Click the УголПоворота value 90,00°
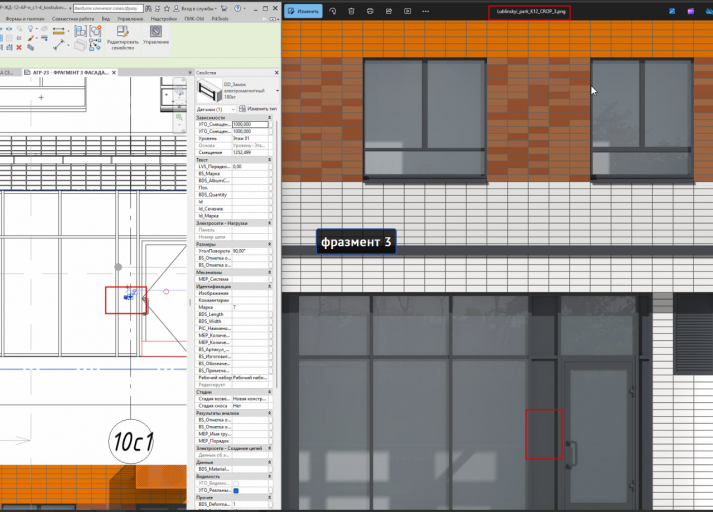The width and height of the screenshot is (713, 512). [x=250, y=251]
